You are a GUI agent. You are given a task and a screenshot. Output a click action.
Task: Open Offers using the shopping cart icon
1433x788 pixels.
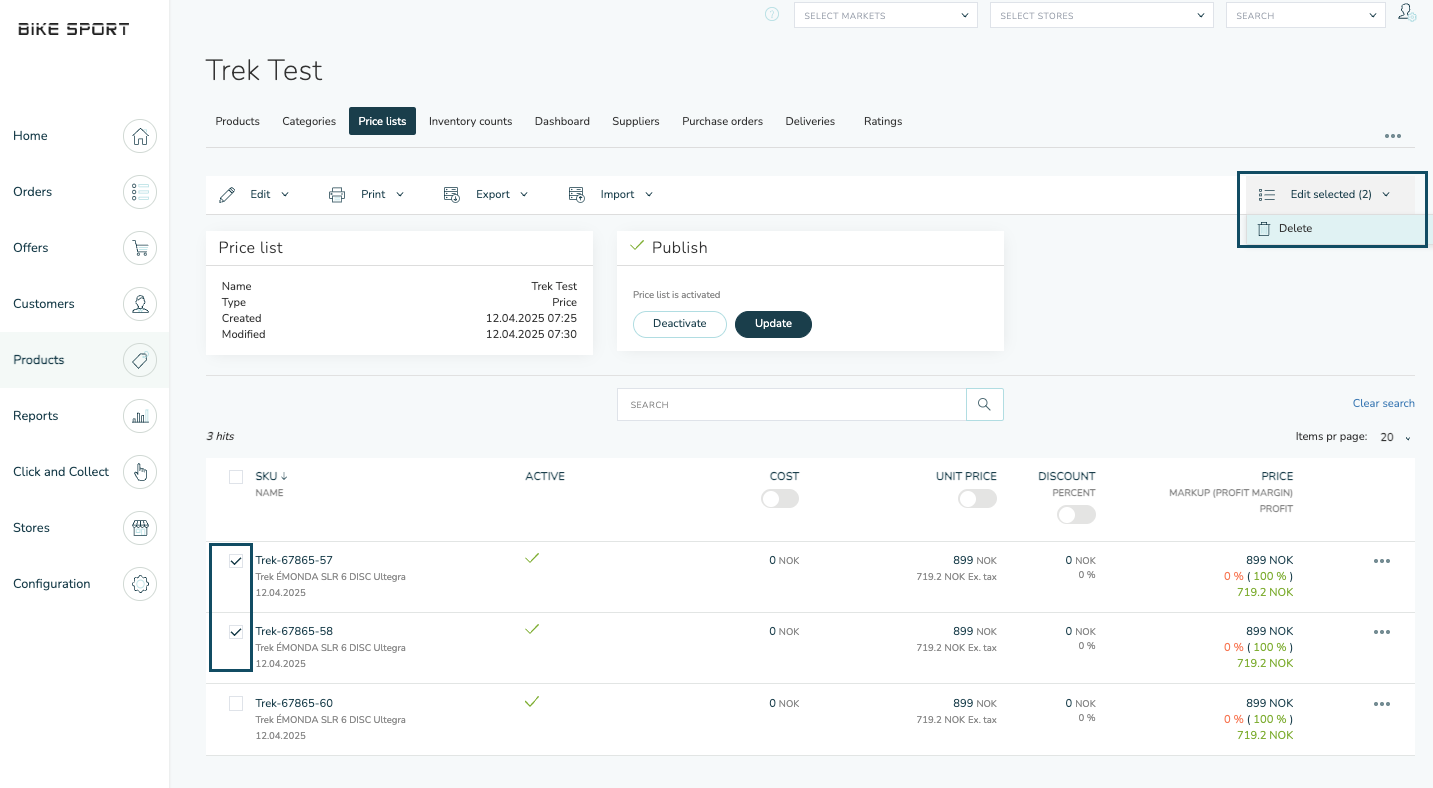(140, 248)
